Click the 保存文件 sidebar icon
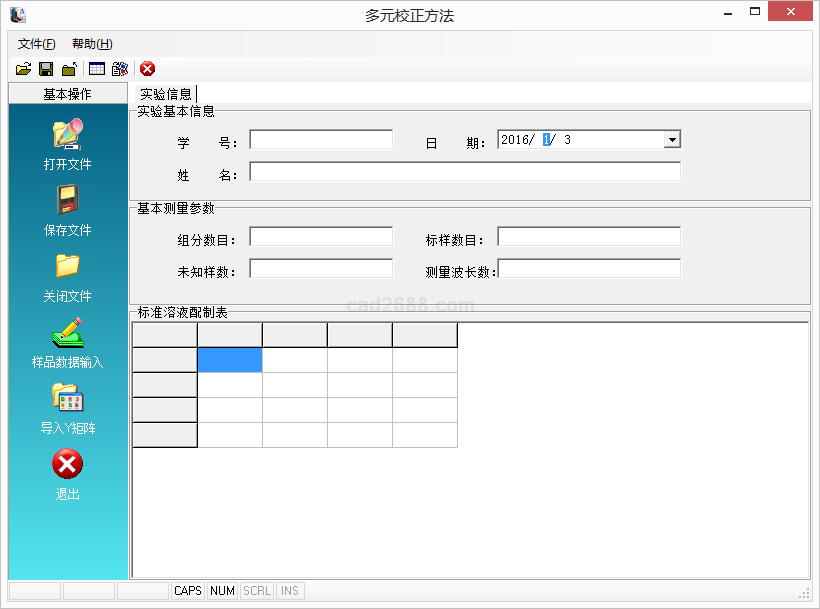This screenshot has height=609, width=820. click(x=67, y=200)
